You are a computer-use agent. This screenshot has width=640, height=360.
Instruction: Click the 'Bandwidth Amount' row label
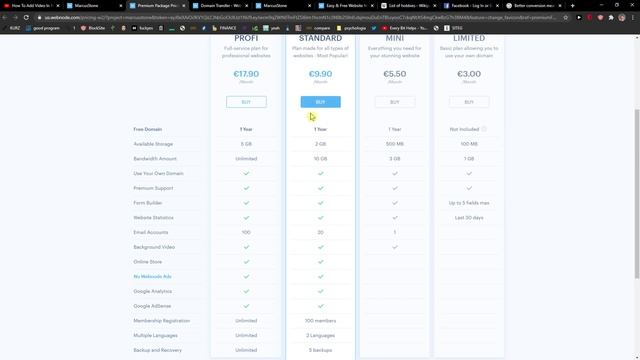[155, 158]
